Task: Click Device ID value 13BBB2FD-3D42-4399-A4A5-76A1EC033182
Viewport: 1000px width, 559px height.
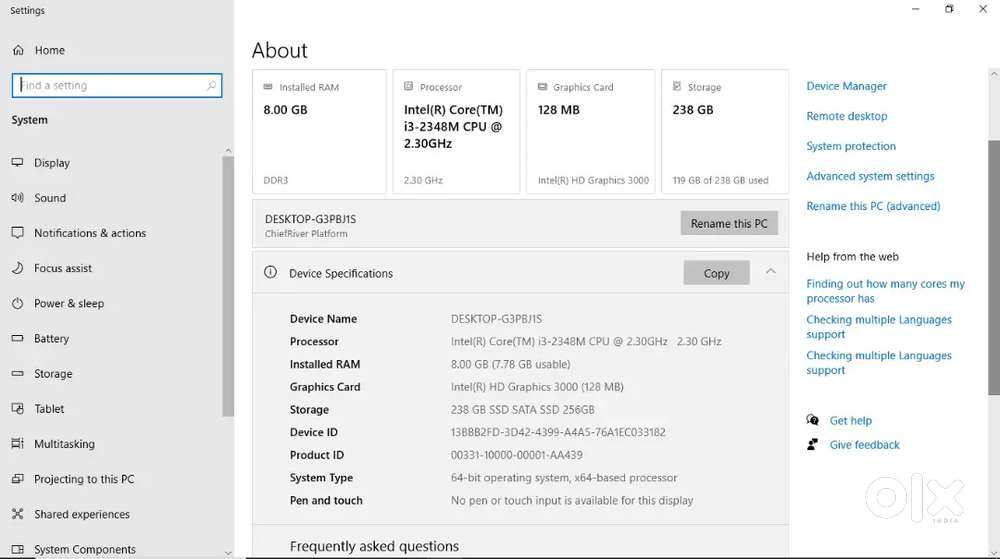Action: [x=558, y=432]
